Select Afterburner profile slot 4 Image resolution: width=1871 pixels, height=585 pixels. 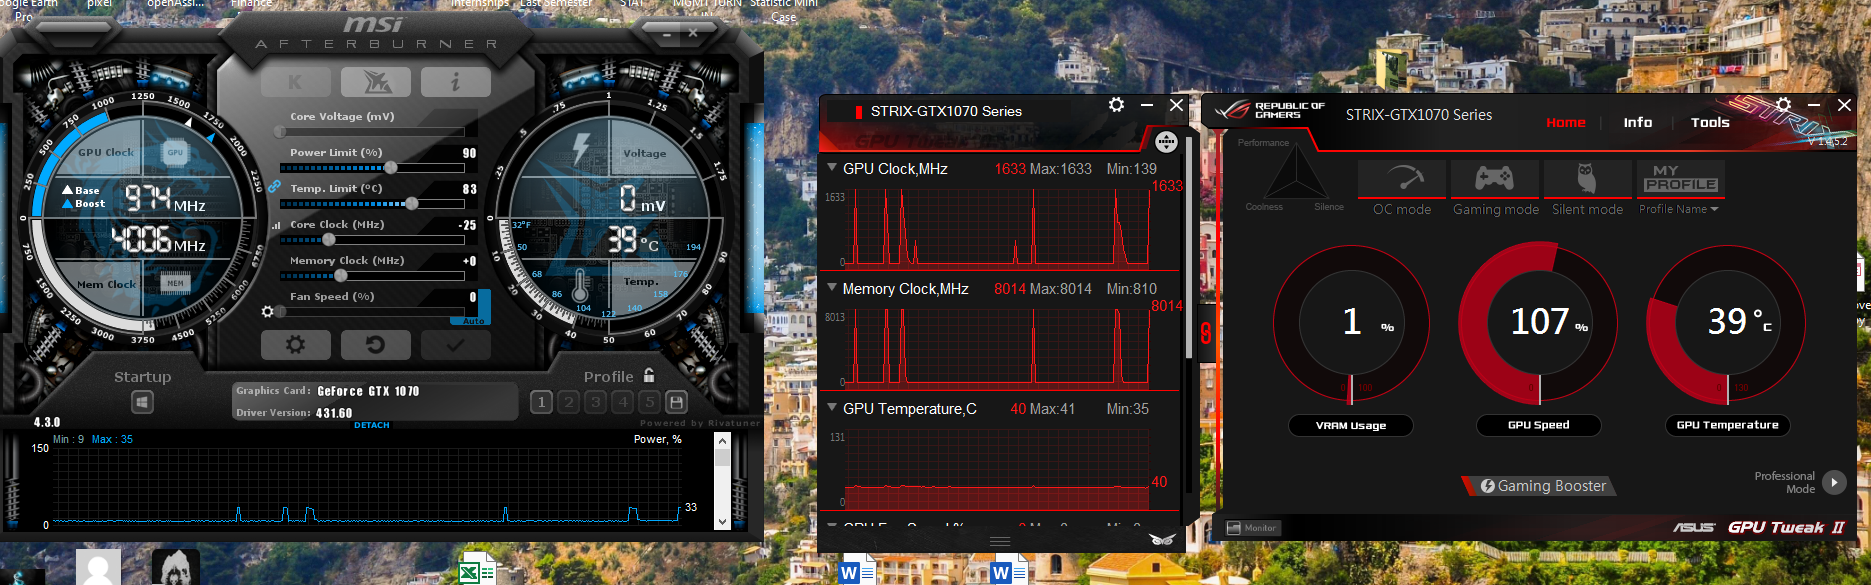(622, 402)
